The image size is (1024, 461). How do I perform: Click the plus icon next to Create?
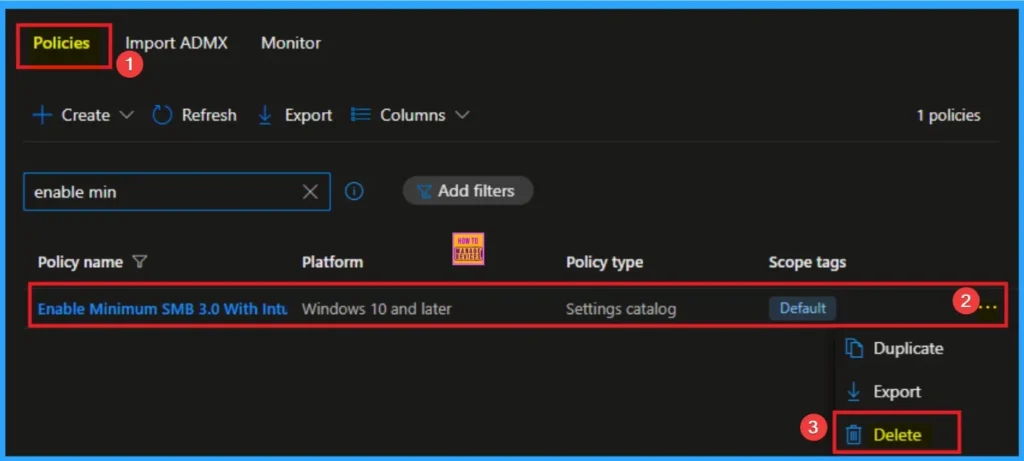coord(42,115)
